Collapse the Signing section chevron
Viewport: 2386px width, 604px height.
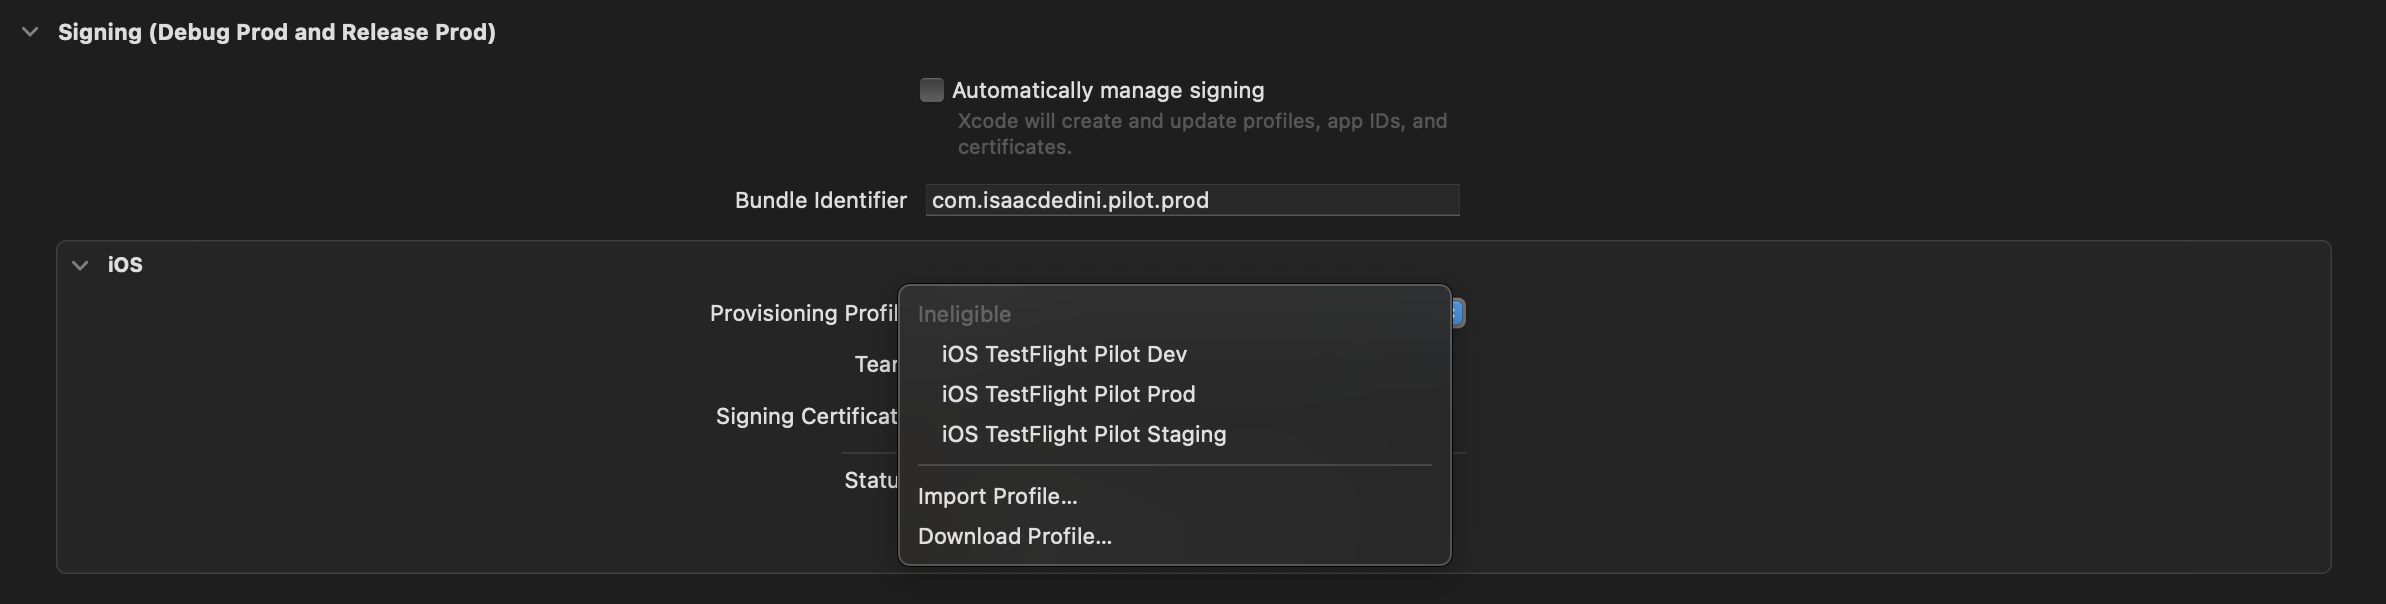point(31,32)
